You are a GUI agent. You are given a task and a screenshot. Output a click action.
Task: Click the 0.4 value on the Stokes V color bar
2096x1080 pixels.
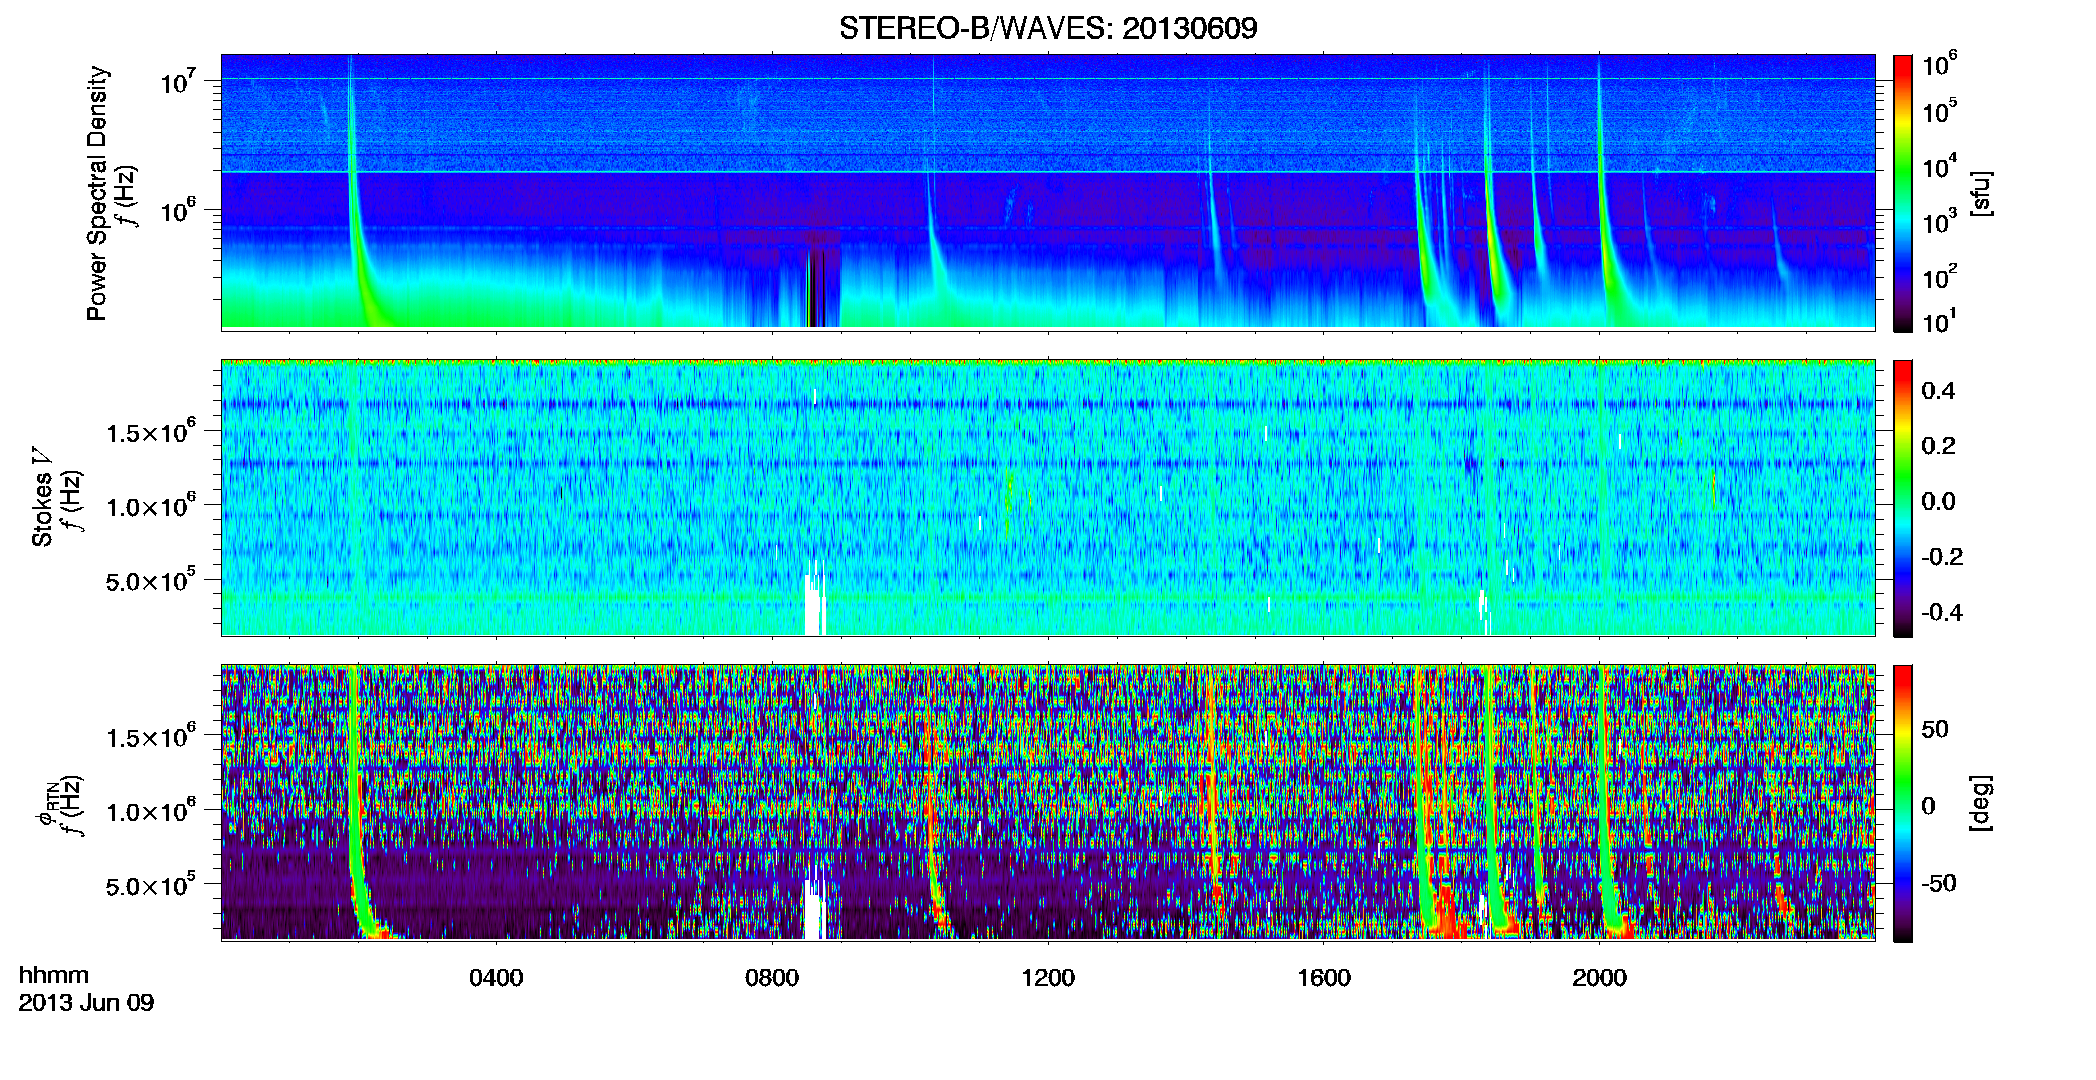tap(1938, 391)
